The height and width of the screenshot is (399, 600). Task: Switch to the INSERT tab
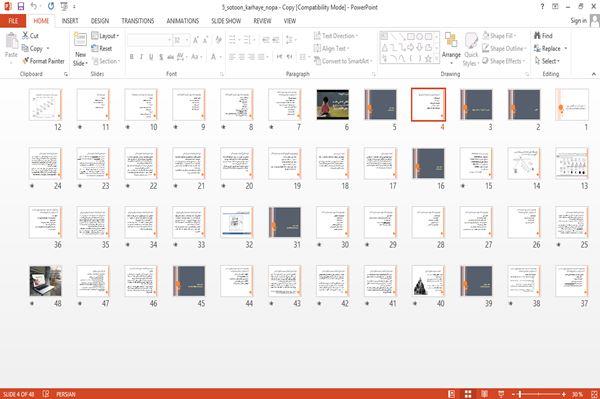[x=70, y=21]
